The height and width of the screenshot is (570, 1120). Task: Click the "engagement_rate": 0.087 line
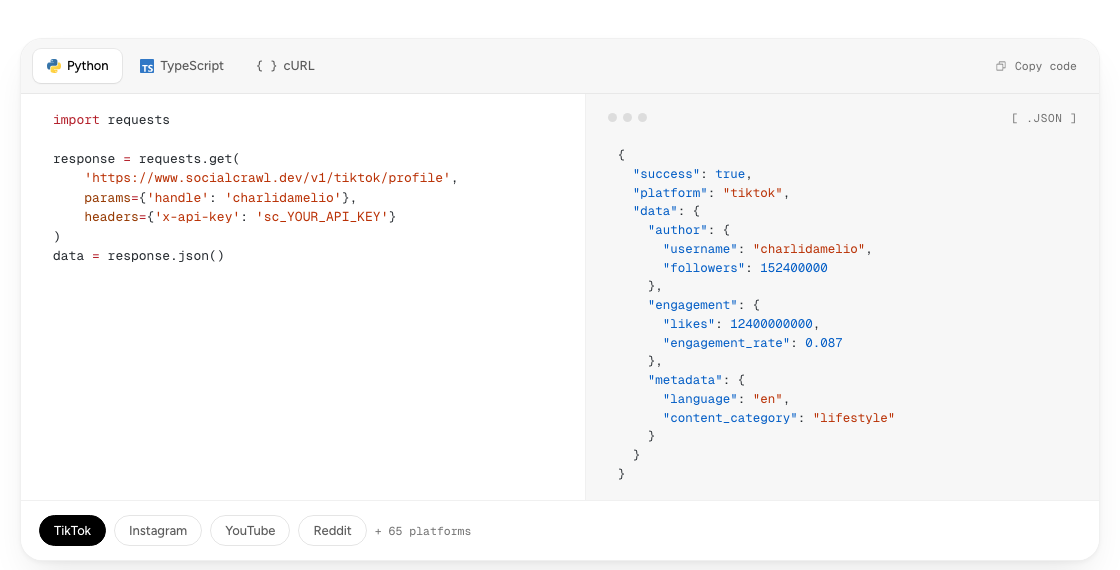click(x=752, y=343)
